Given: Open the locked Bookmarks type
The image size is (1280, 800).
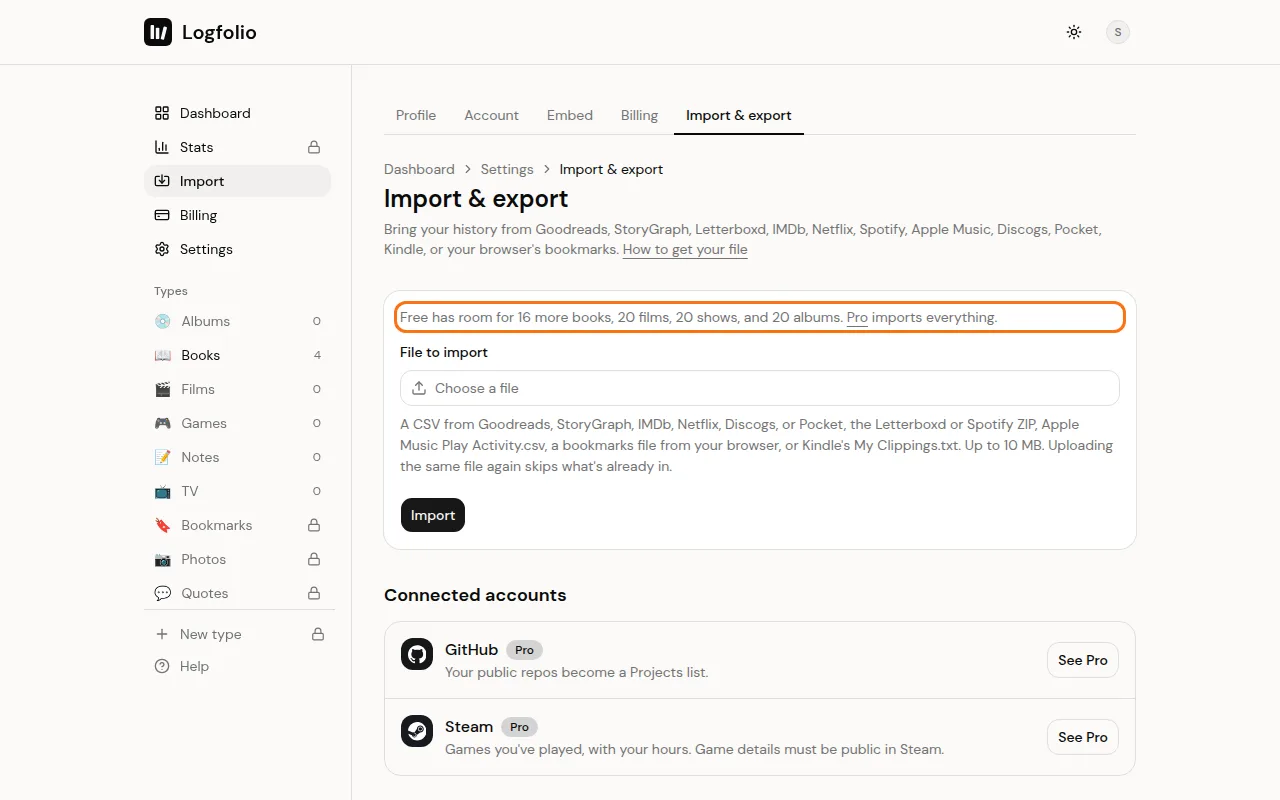Looking at the screenshot, I should 237,525.
